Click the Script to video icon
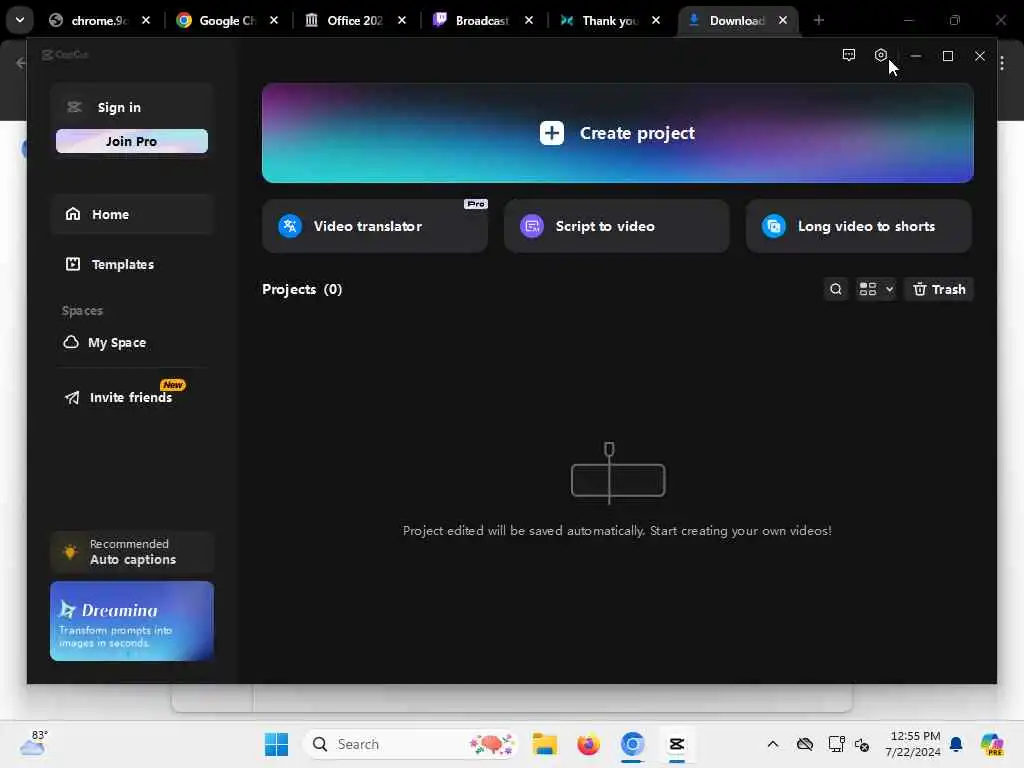This screenshot has width=1024, height=768. (532, 226)
